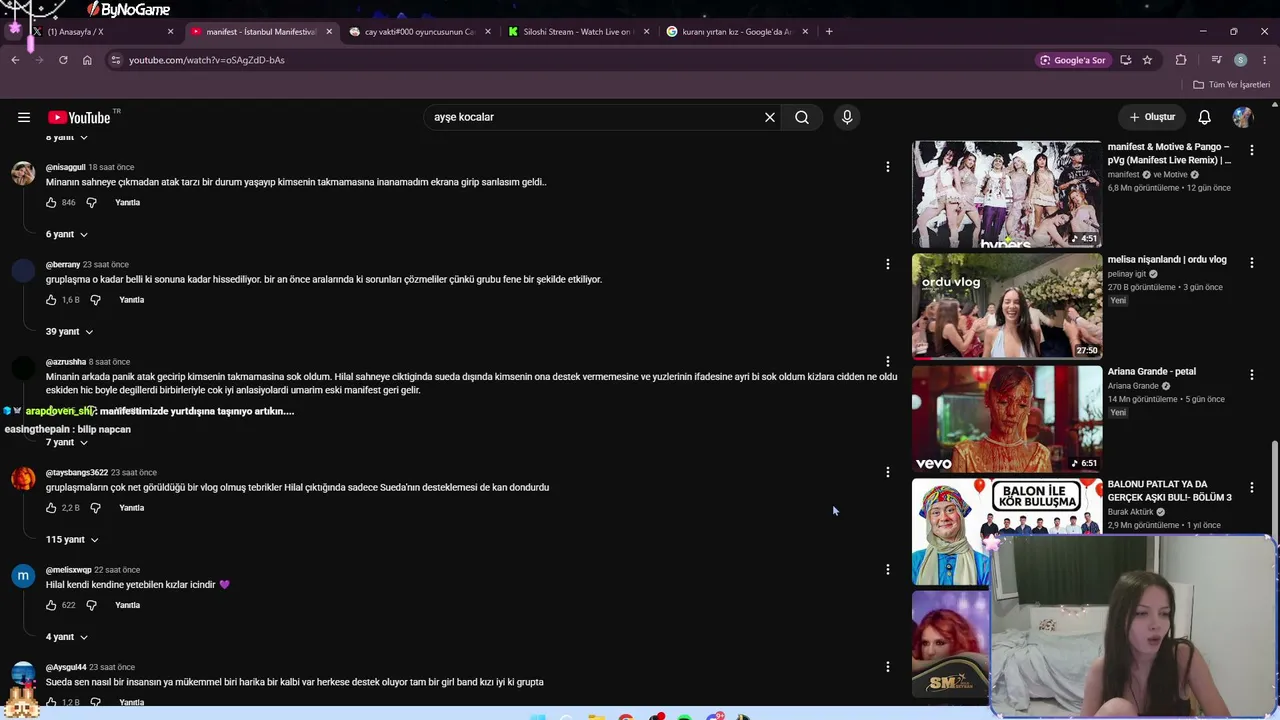Open @Aysgul44's channel link
The width and height of the screenshot is (1280, 720).
tap(66, 667)
